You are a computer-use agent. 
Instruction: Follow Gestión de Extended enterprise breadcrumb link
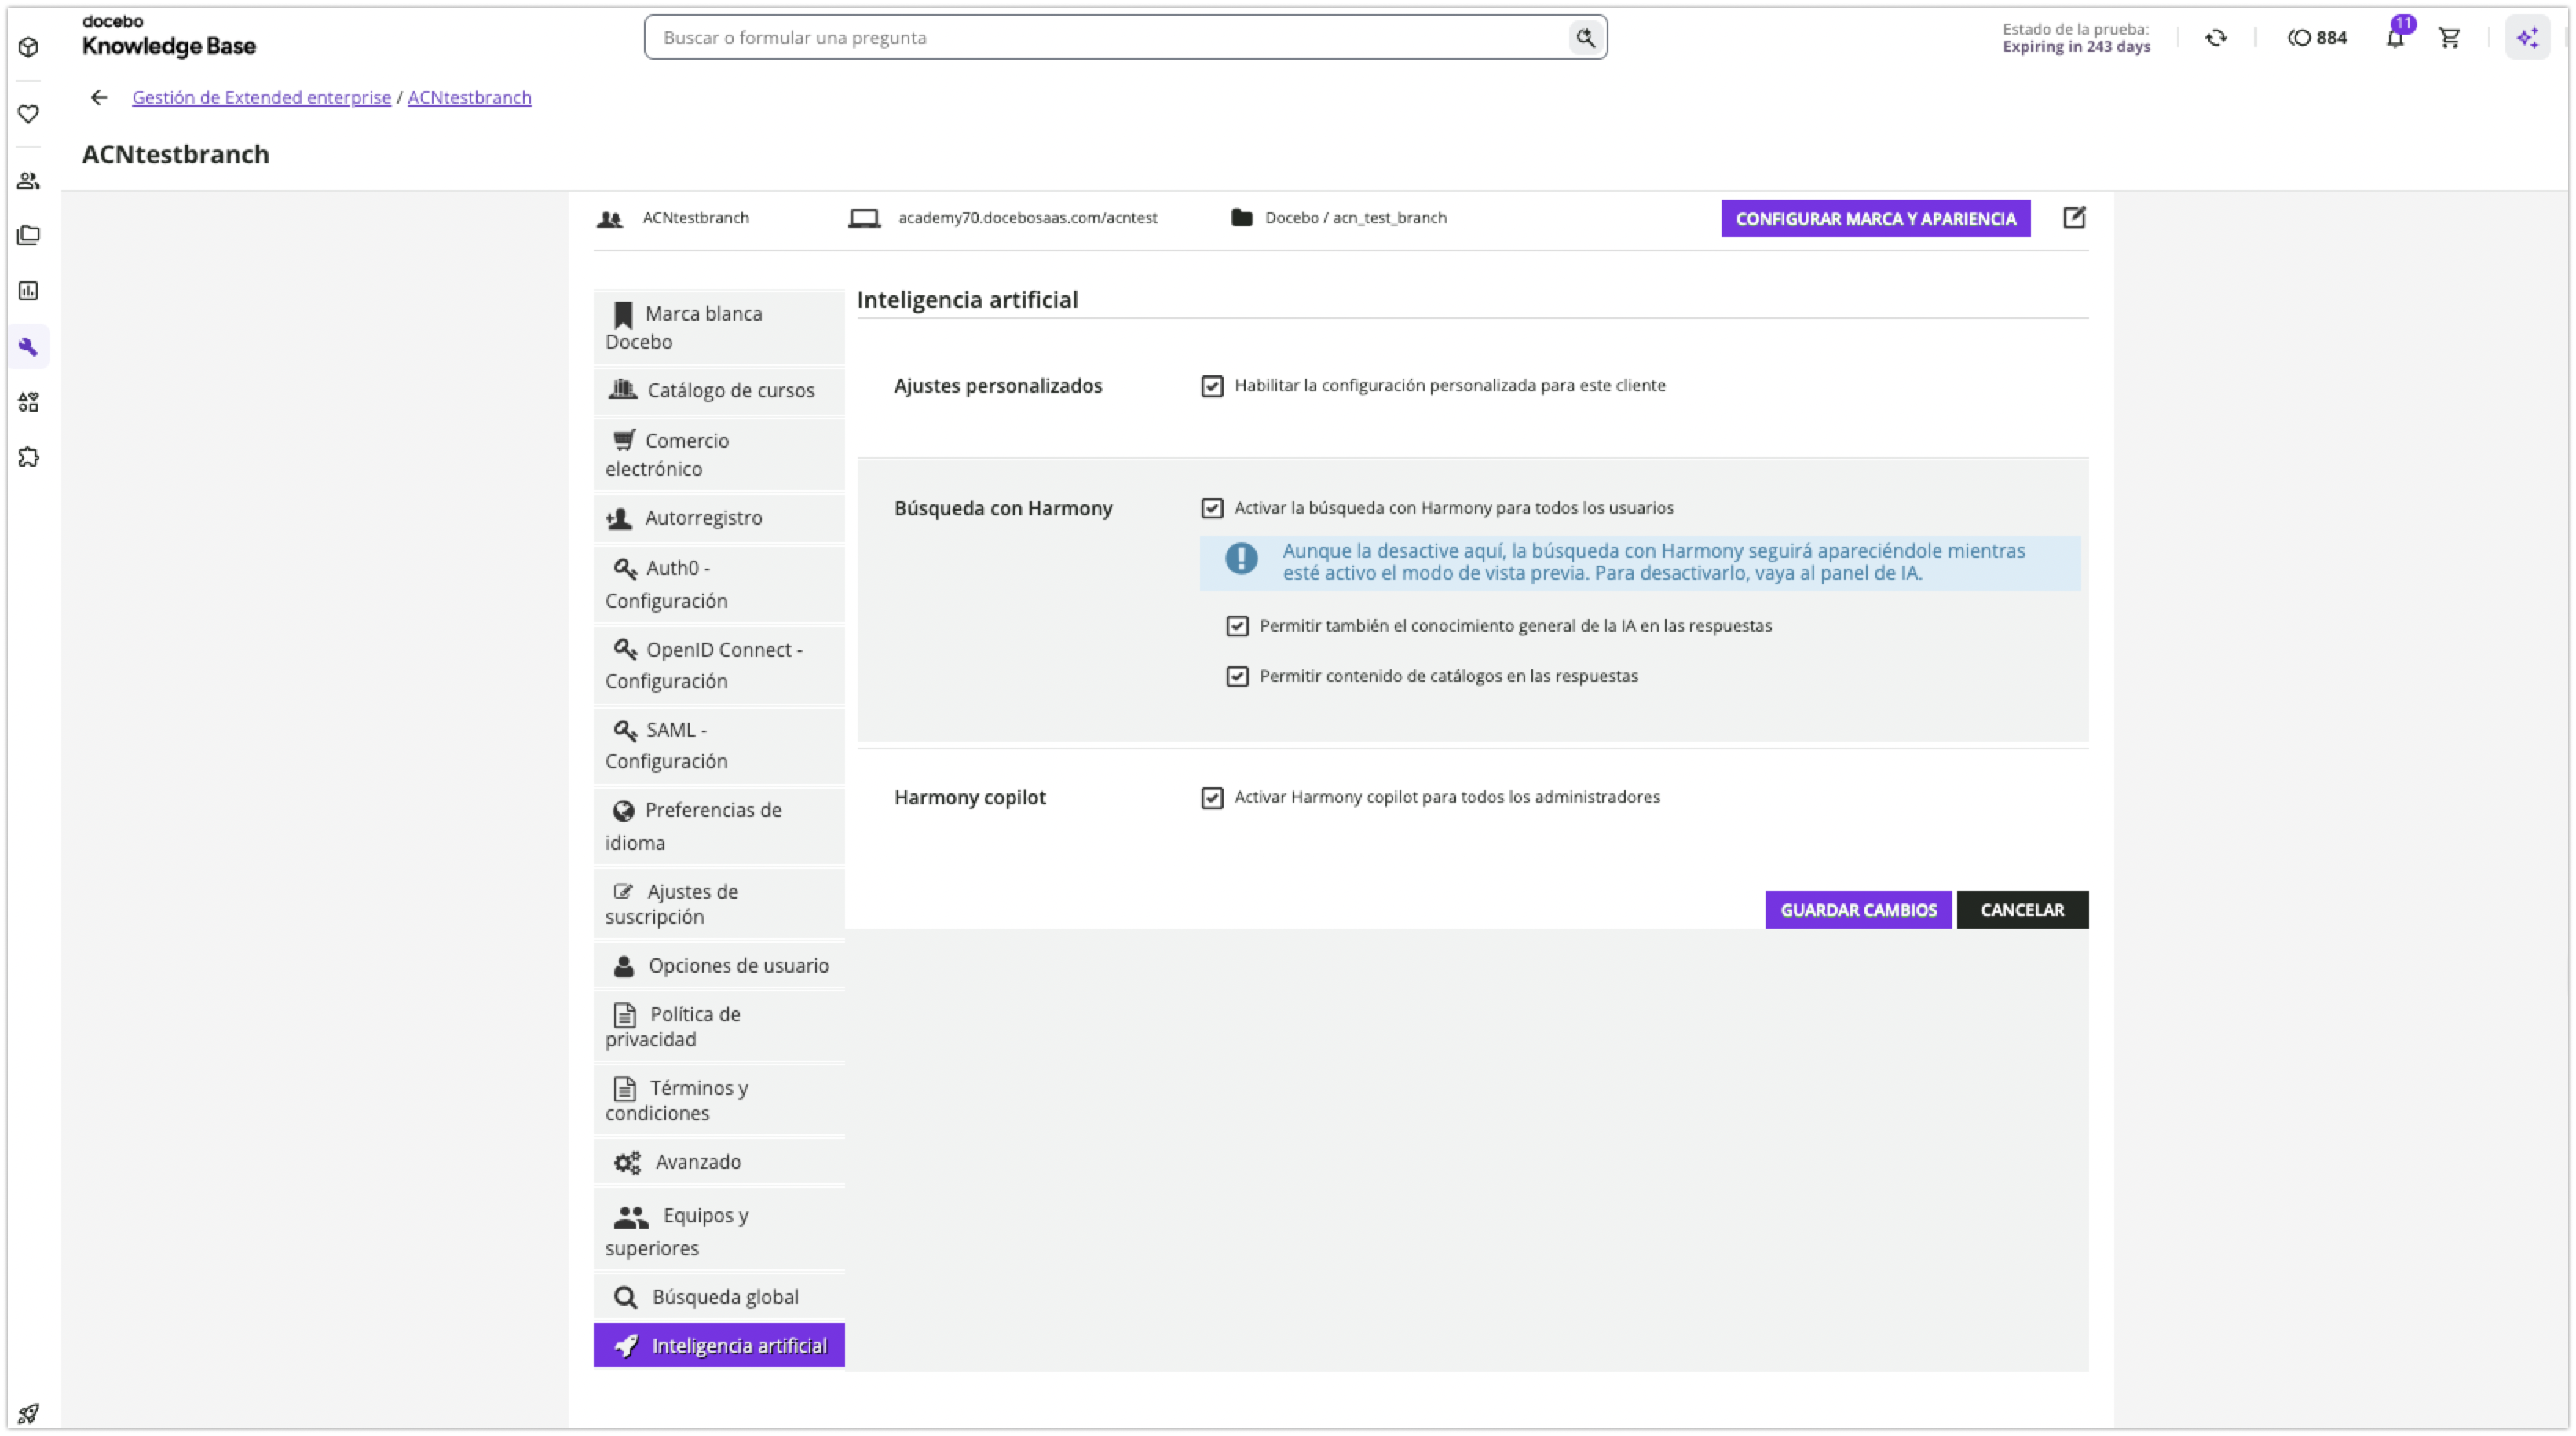click(261, 97)
